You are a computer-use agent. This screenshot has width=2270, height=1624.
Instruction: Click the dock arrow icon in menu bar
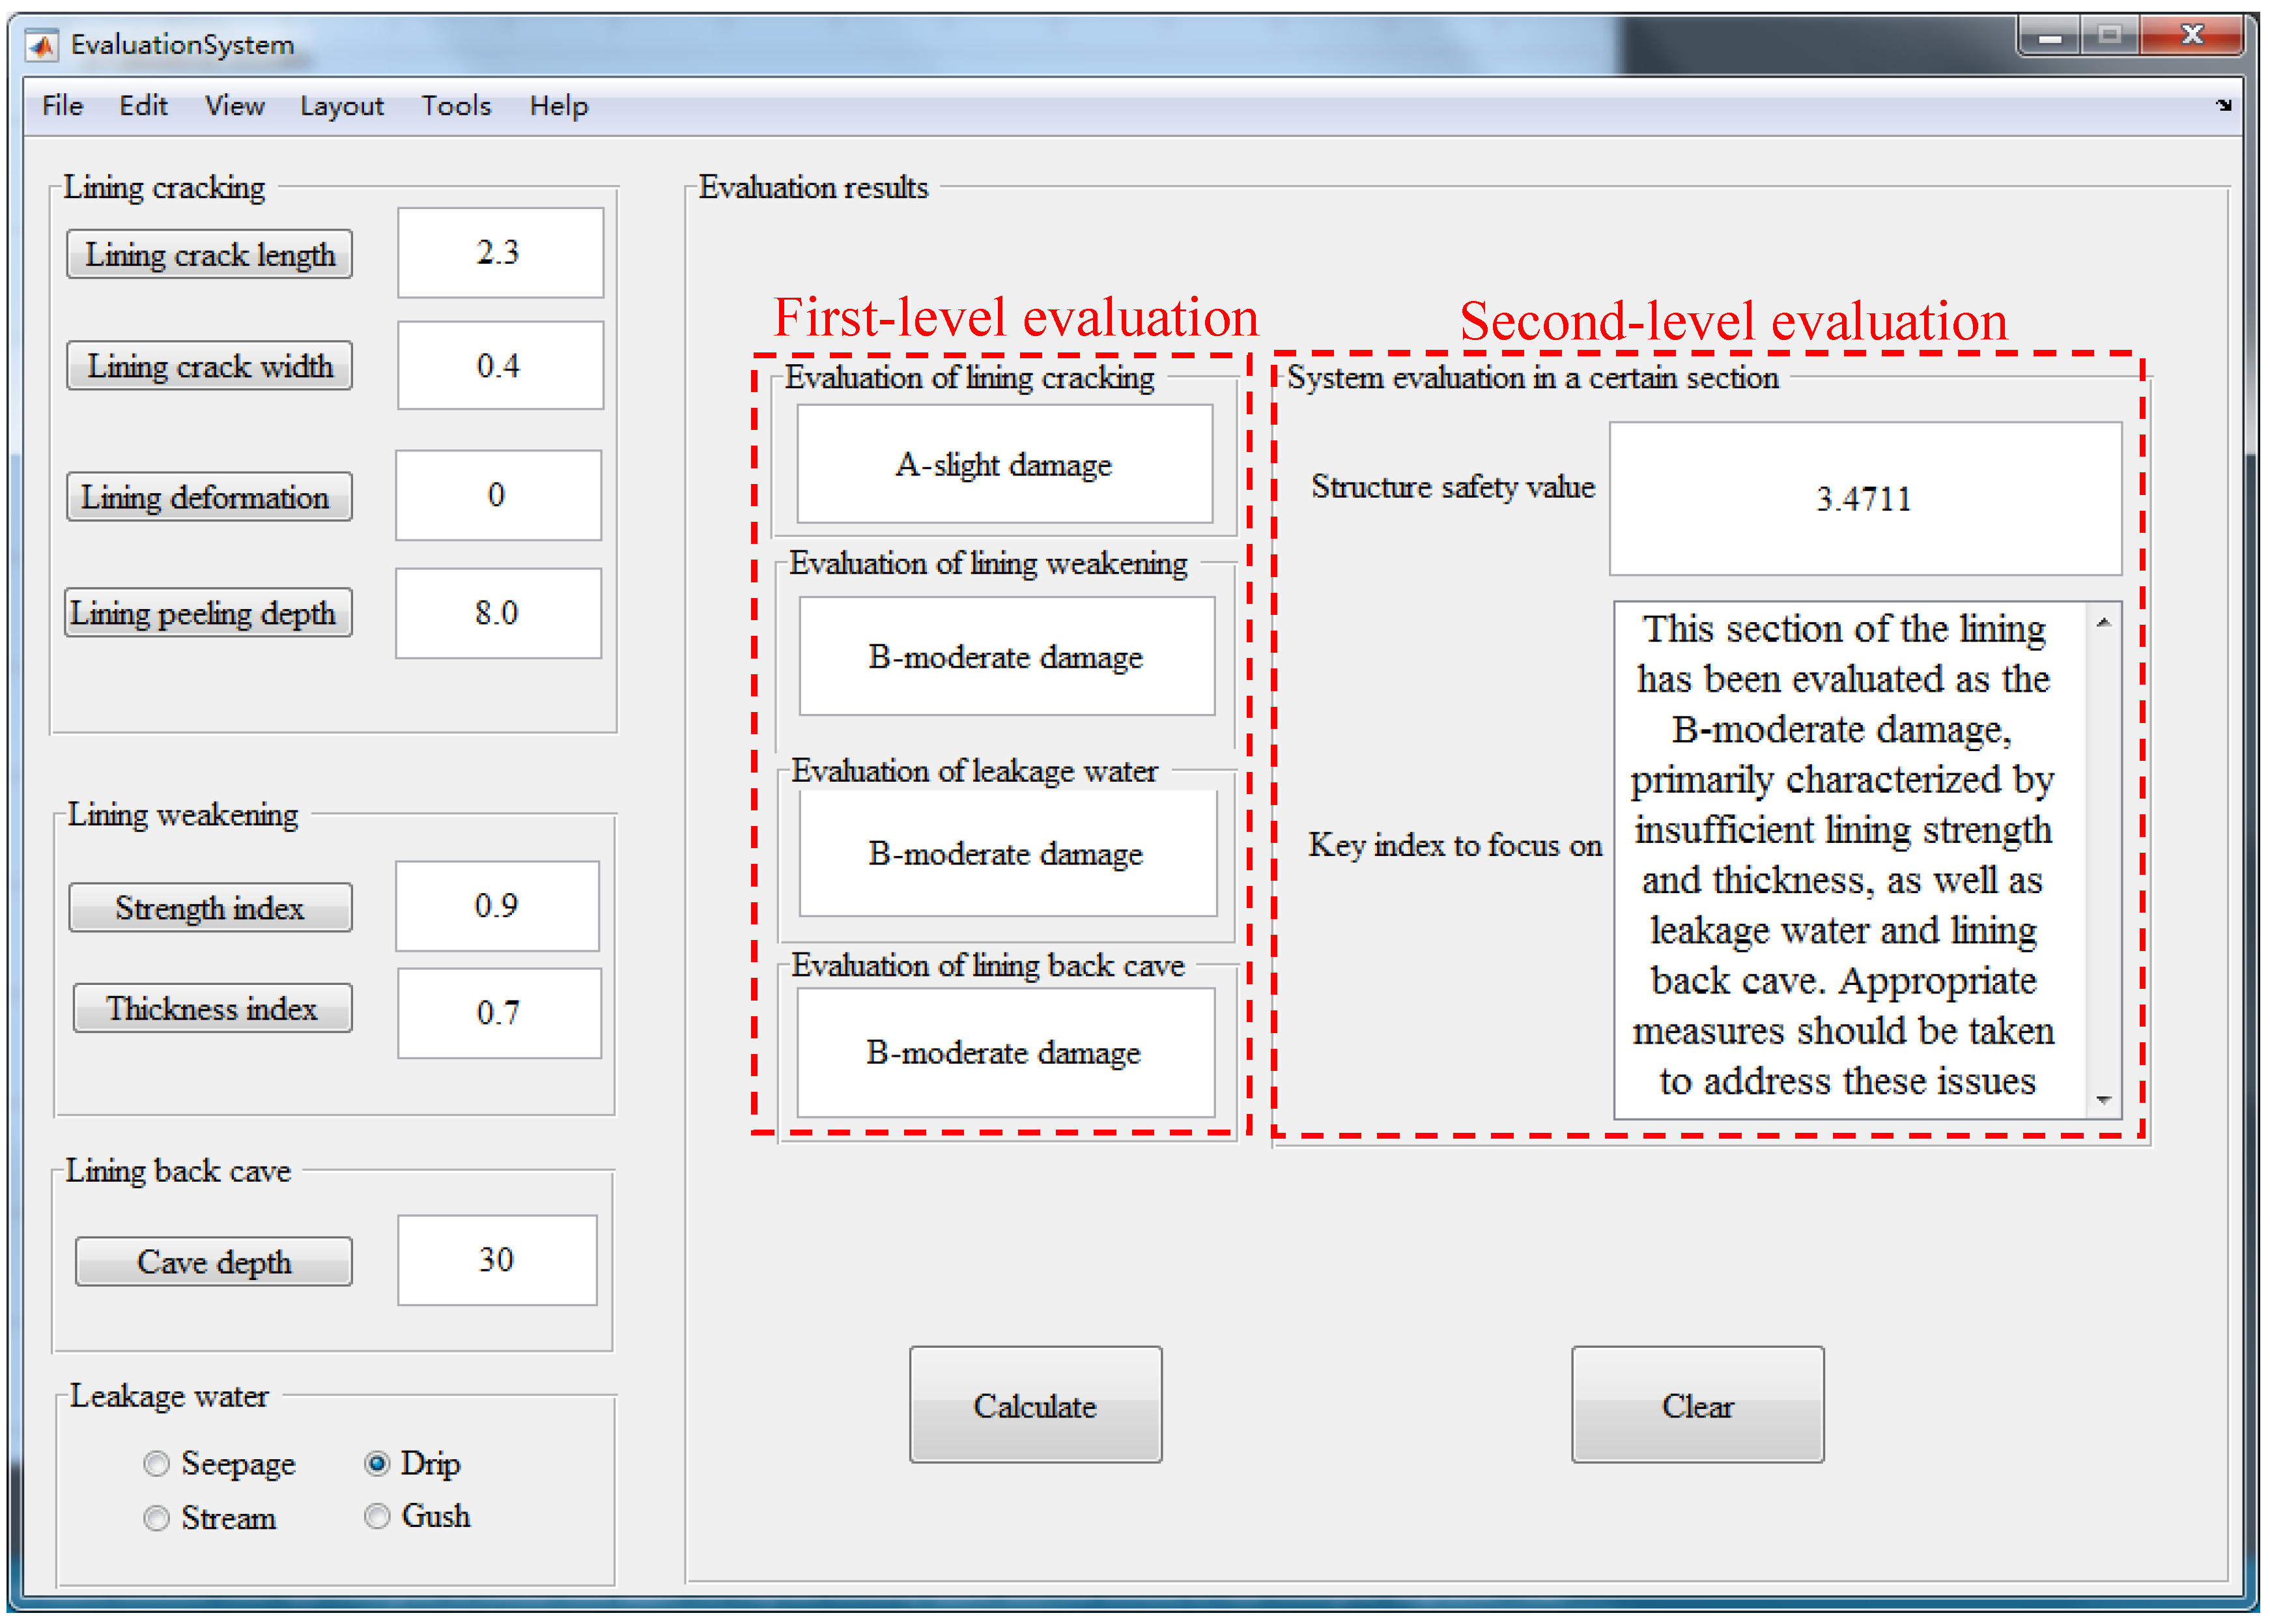[x=2223, y=105]
